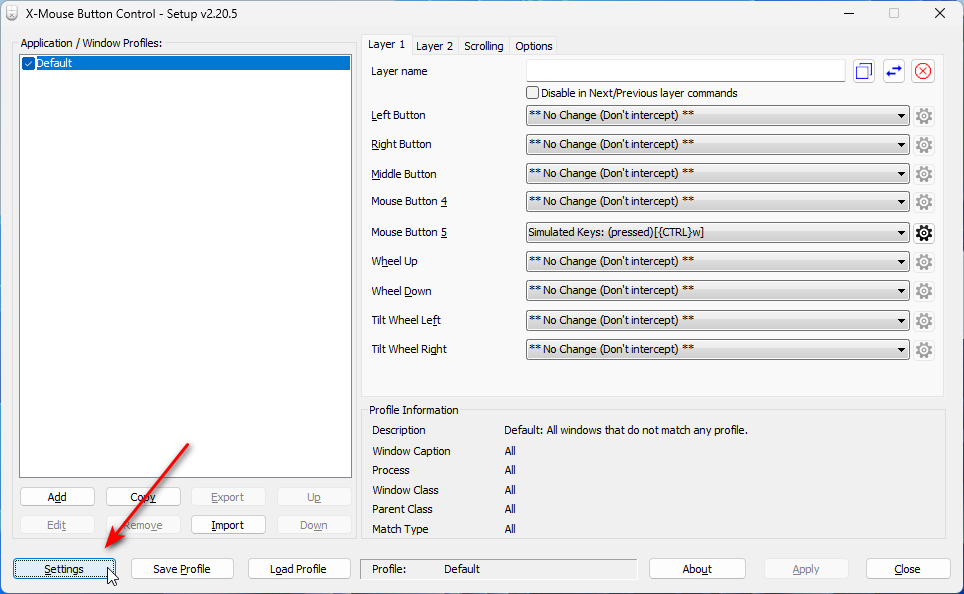Click the swap layer arrows icon
The height and width of the screenshot is (594, 964).
coord(893,71)
